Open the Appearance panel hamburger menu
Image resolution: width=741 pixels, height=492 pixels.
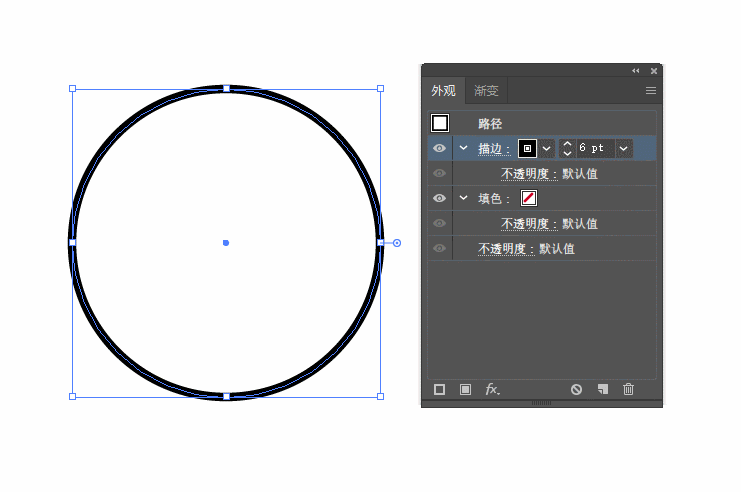click(651, 91)
